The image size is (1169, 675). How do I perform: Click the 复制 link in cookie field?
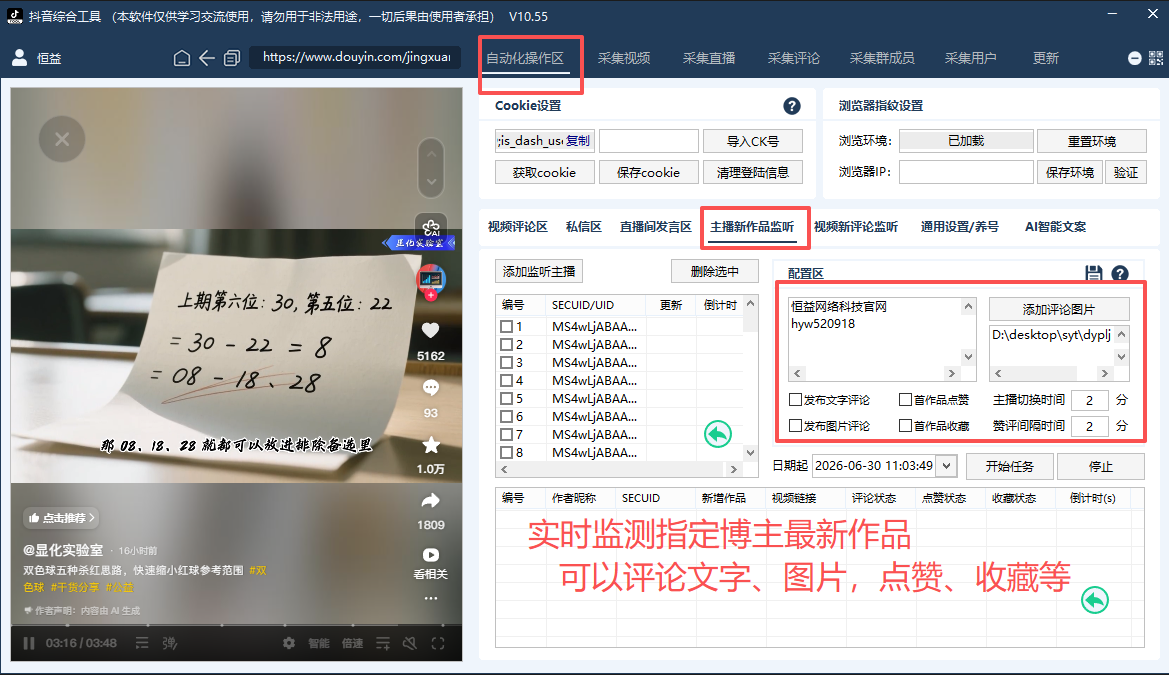click(x=578, y=140)
